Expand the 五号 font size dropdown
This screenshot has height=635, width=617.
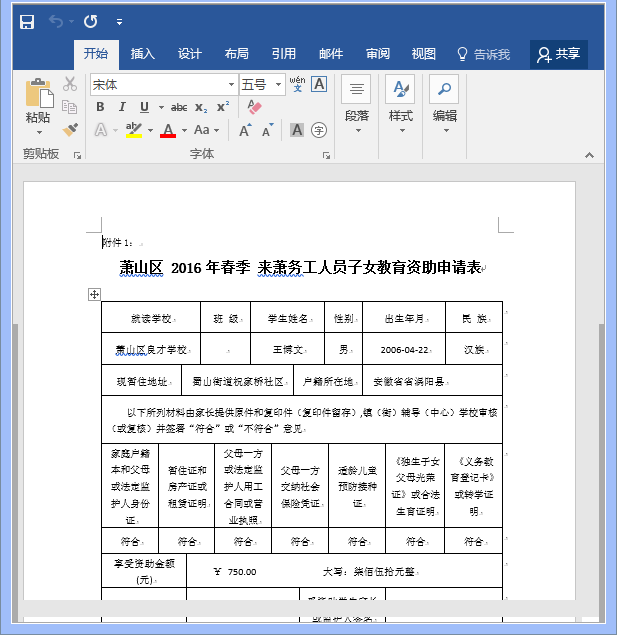click(x=279, y=85)
